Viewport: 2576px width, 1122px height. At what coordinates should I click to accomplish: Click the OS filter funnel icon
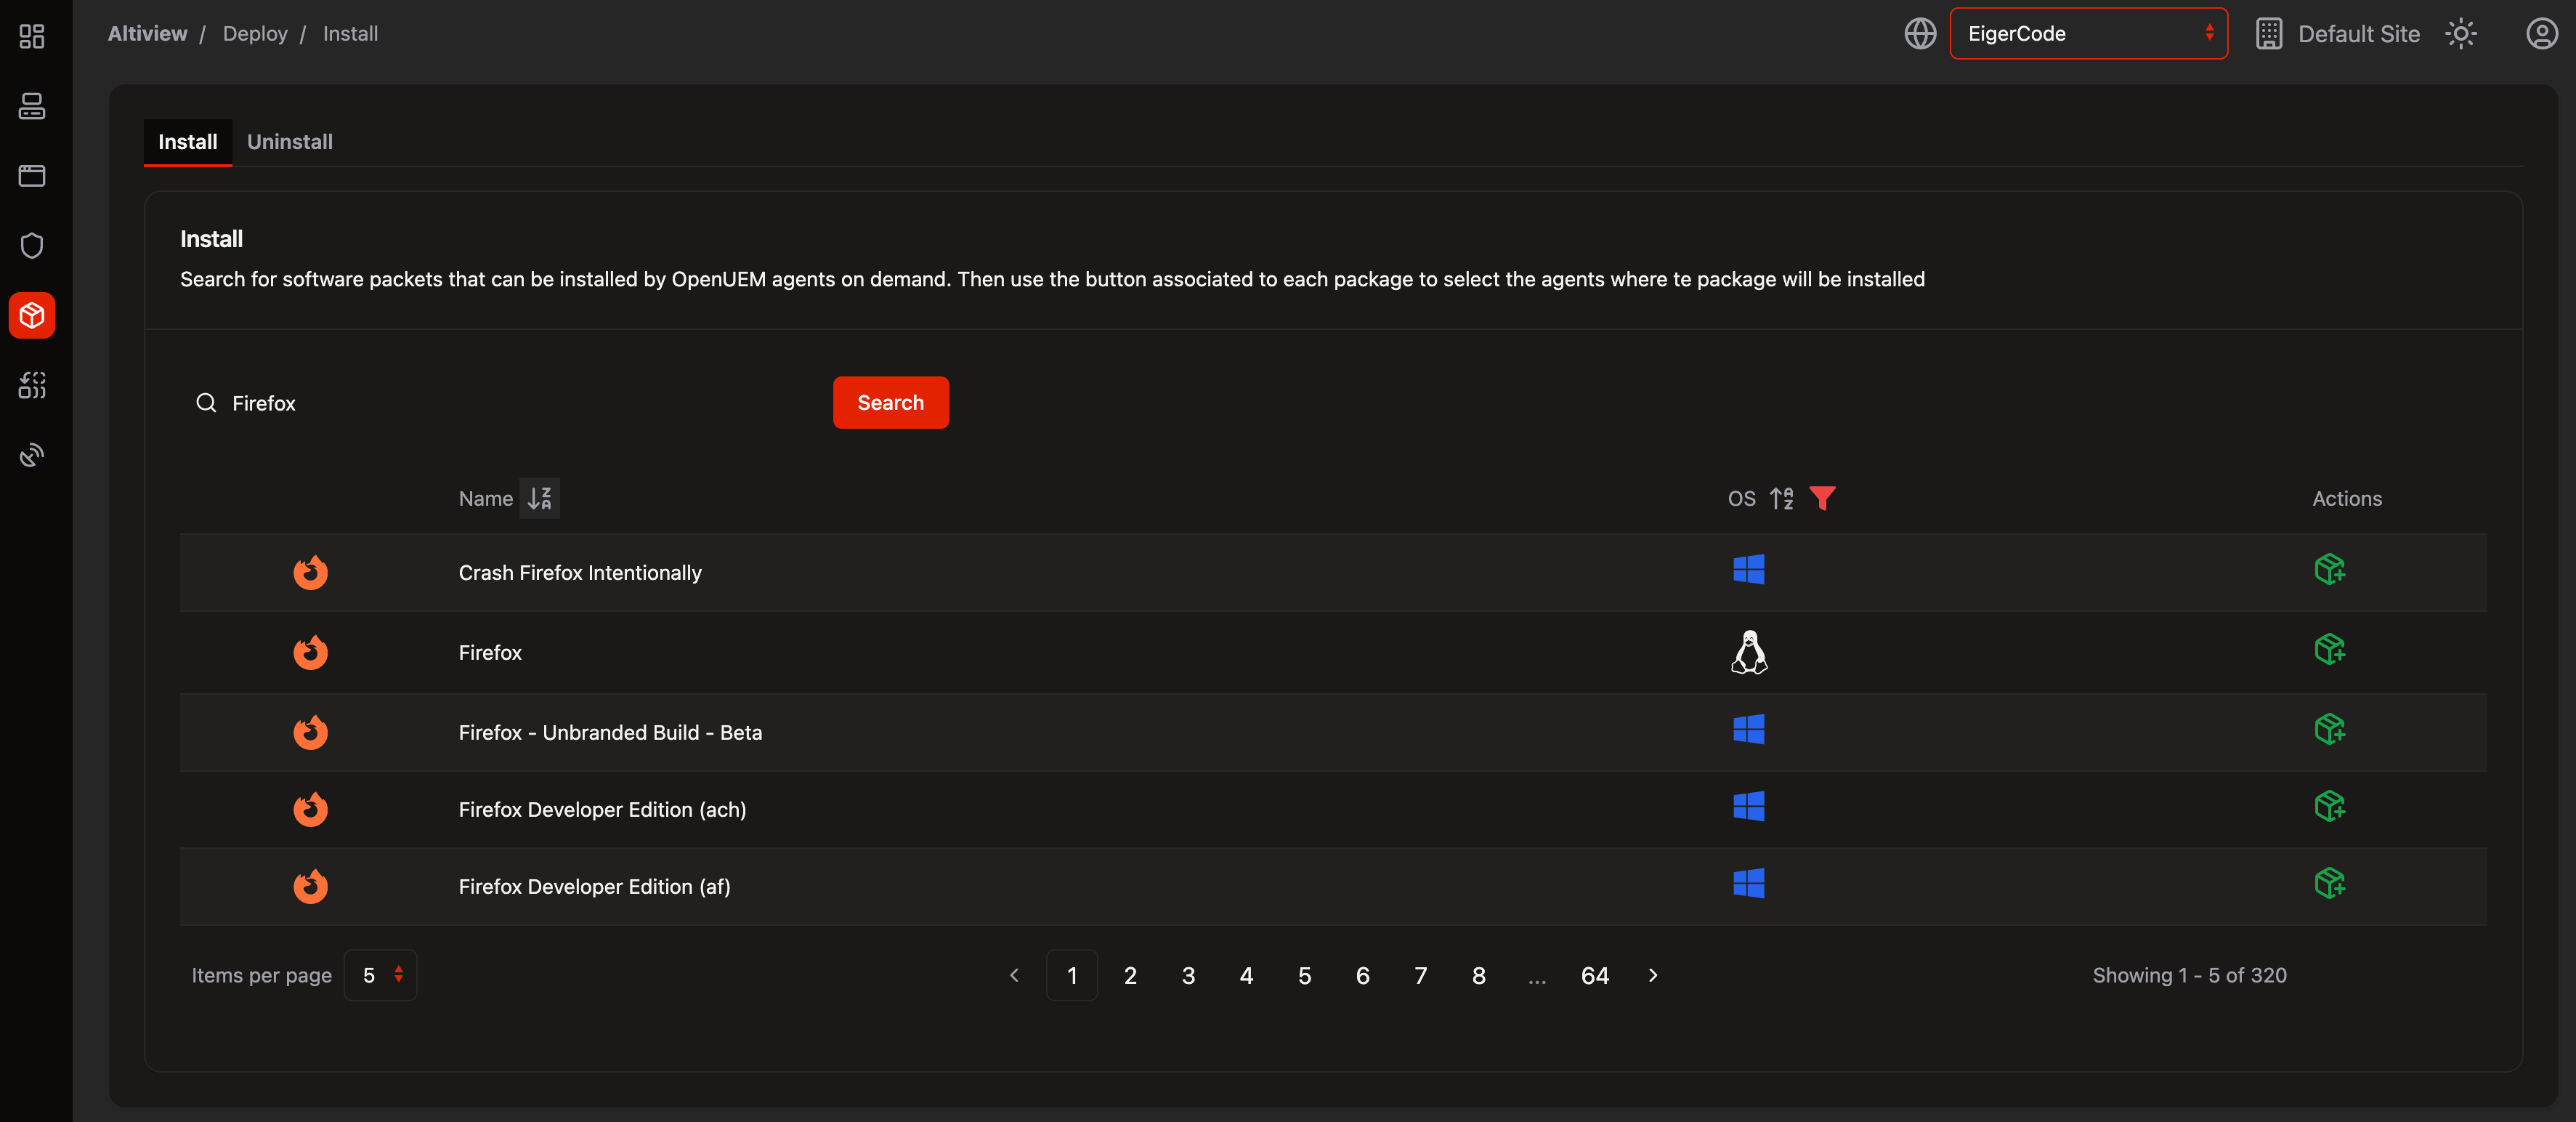coord(1822,498)
